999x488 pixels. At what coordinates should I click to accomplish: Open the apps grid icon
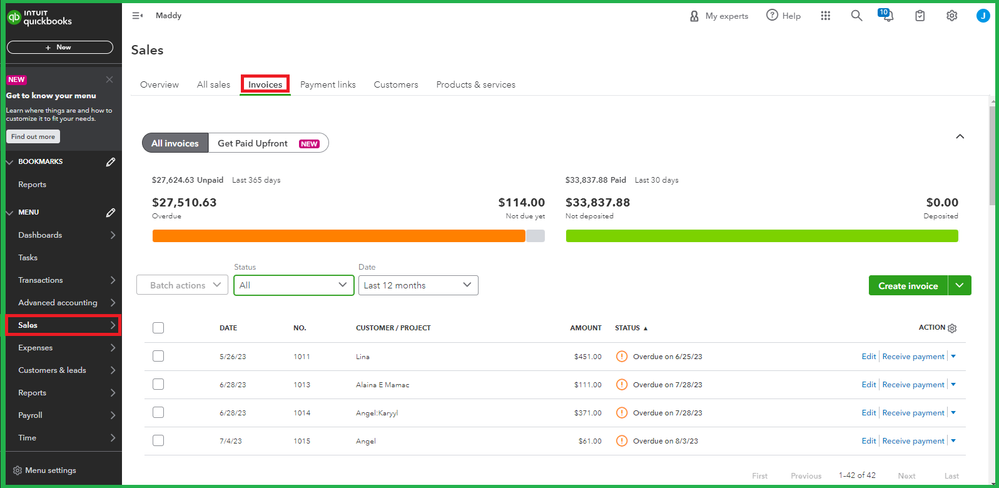click(825, 16)
